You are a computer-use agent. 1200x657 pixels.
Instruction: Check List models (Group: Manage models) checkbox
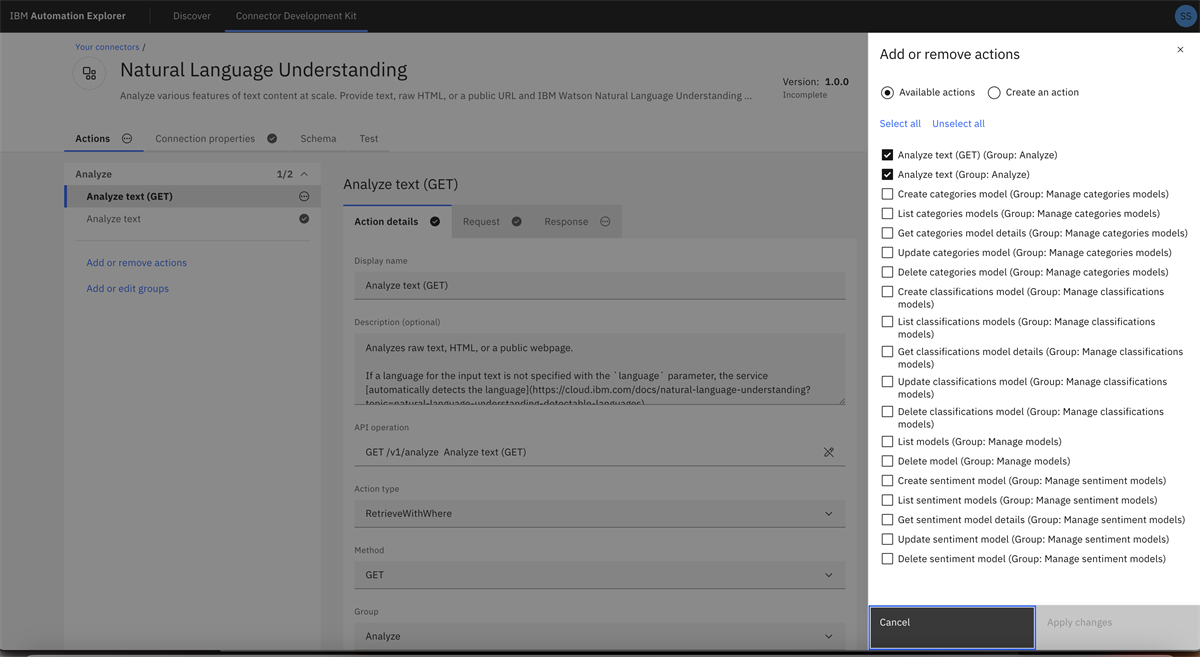887,442
